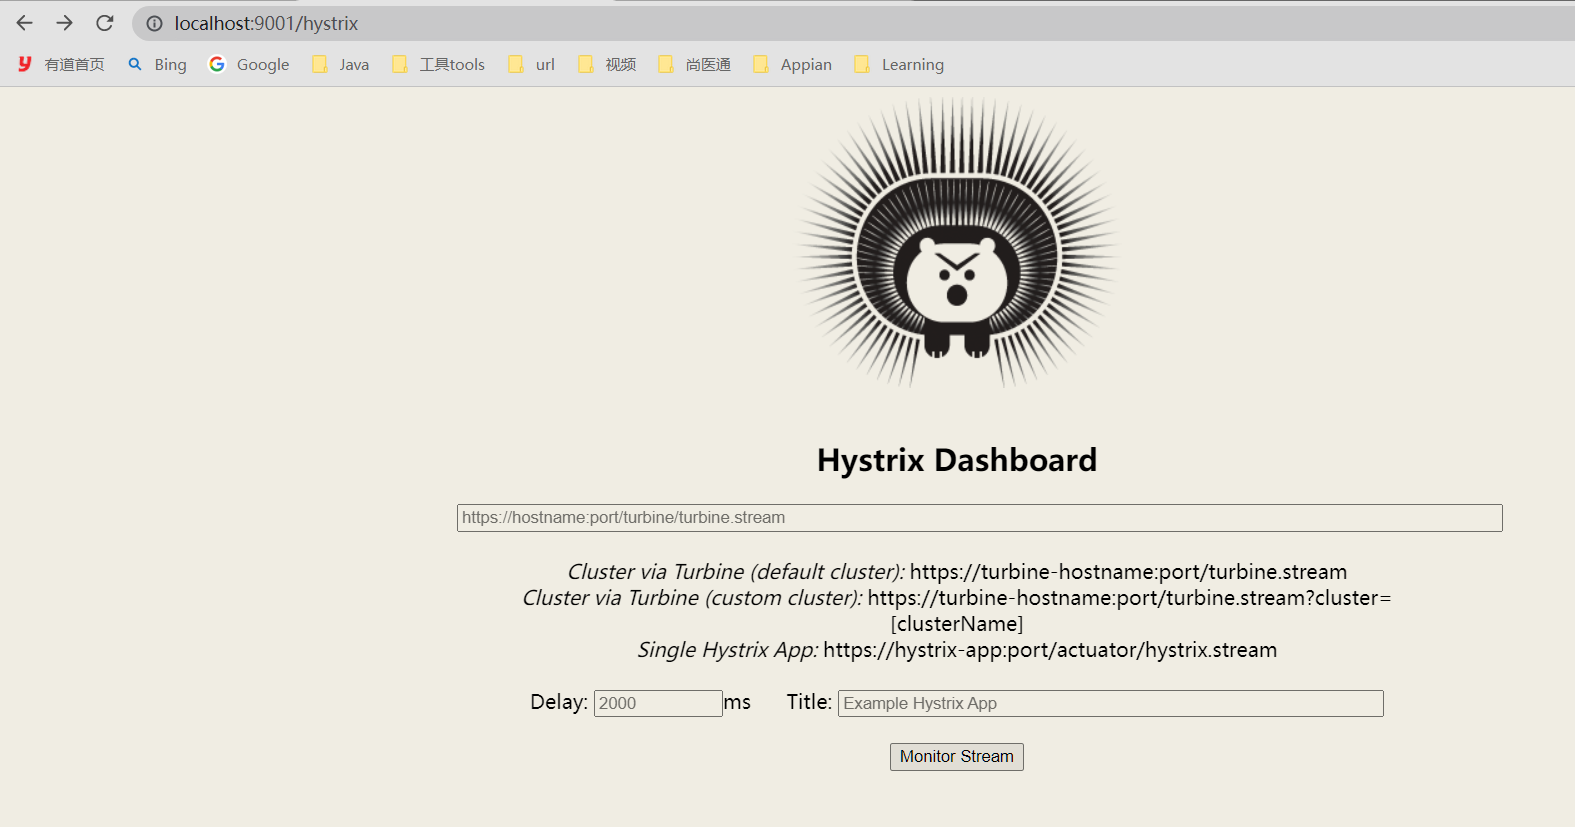Go forward using the browser arrow

point(65,23)
